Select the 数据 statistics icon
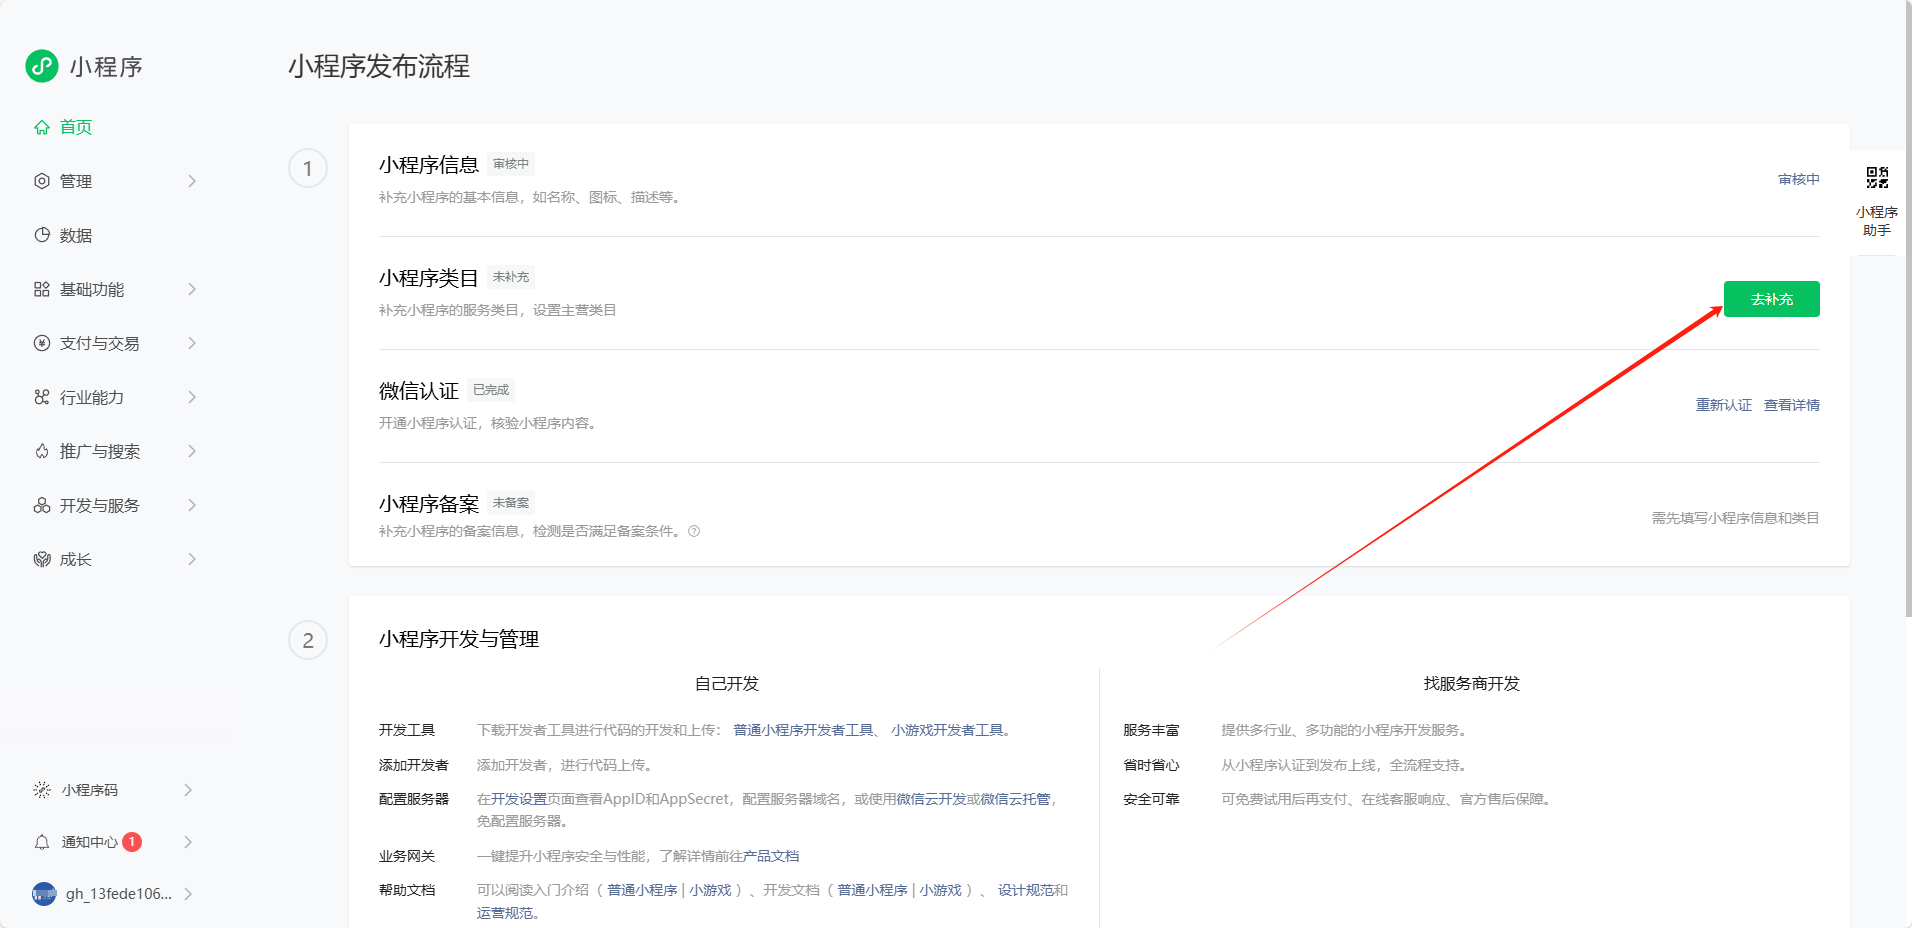 coord(42,235)
